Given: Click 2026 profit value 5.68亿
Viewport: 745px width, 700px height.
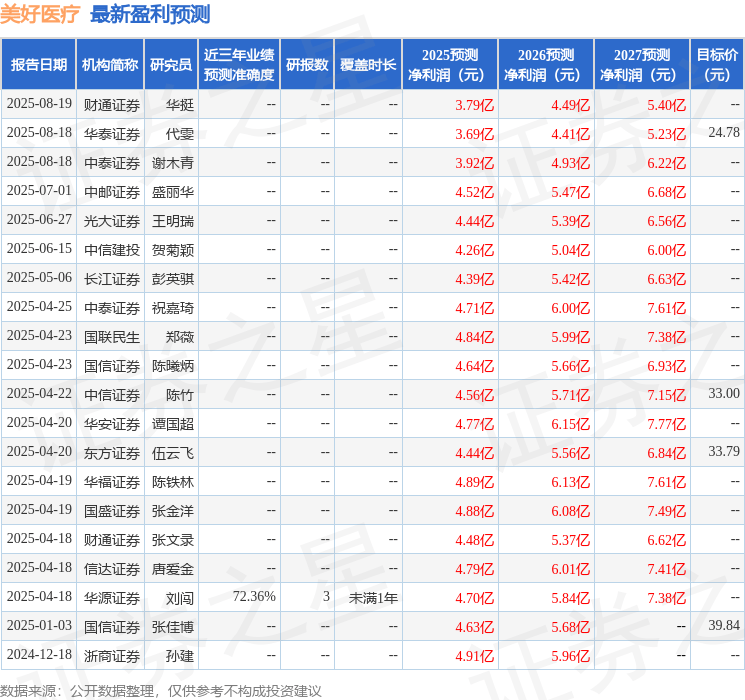Looking at the screenshot, I should point(570,626).
